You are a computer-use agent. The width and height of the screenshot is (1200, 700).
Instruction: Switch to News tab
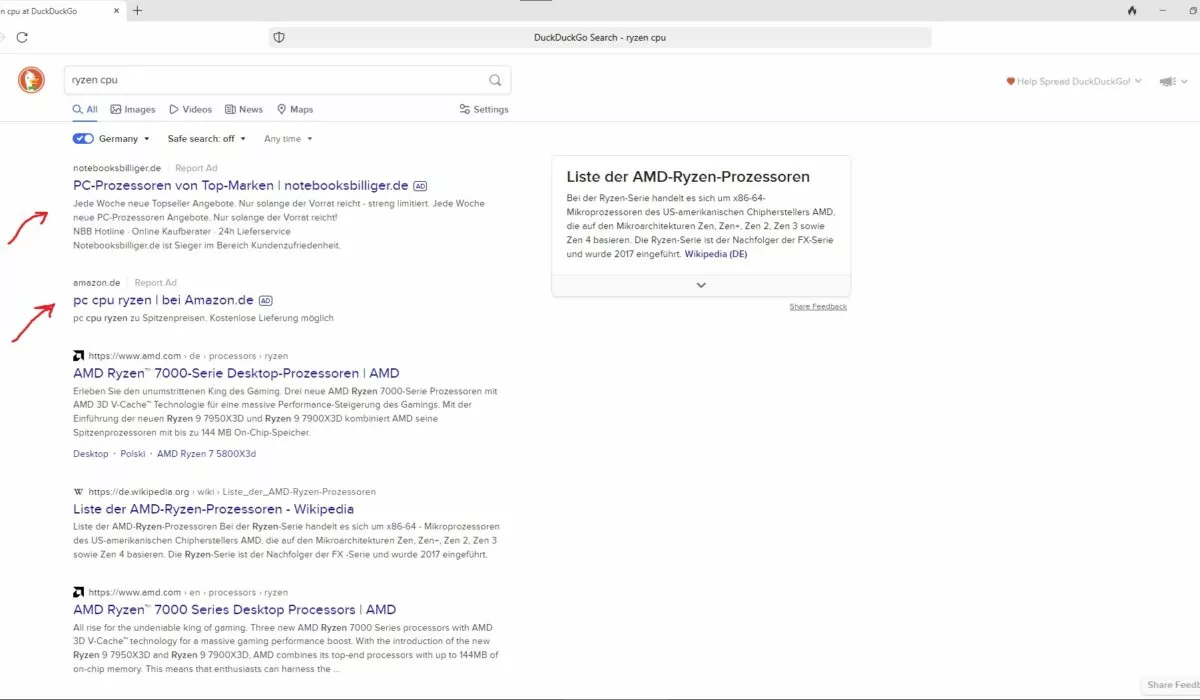[244, 109]
